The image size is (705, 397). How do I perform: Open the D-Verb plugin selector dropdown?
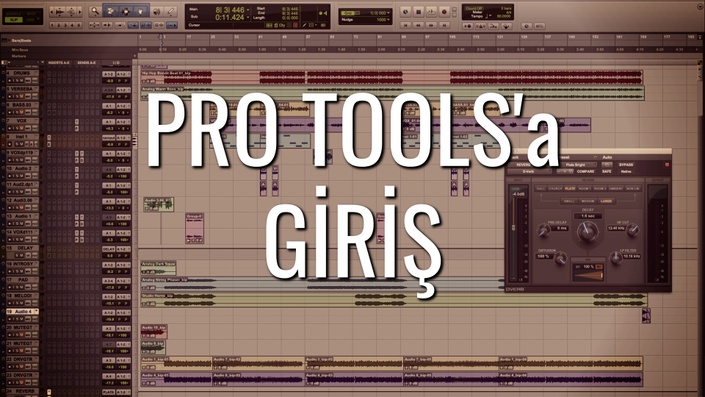(x=530, y=171)
